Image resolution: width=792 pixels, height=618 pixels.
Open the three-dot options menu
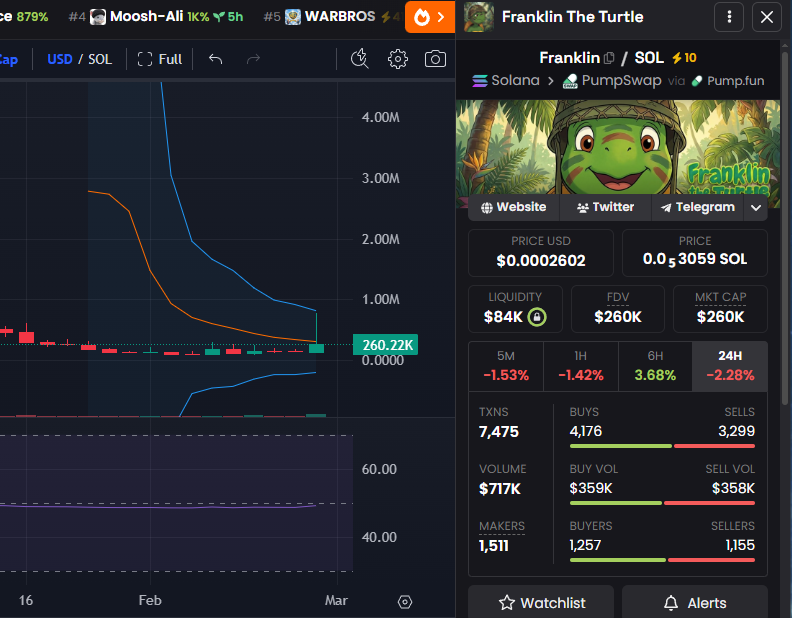pyautogui.click(x=729, y=17)
